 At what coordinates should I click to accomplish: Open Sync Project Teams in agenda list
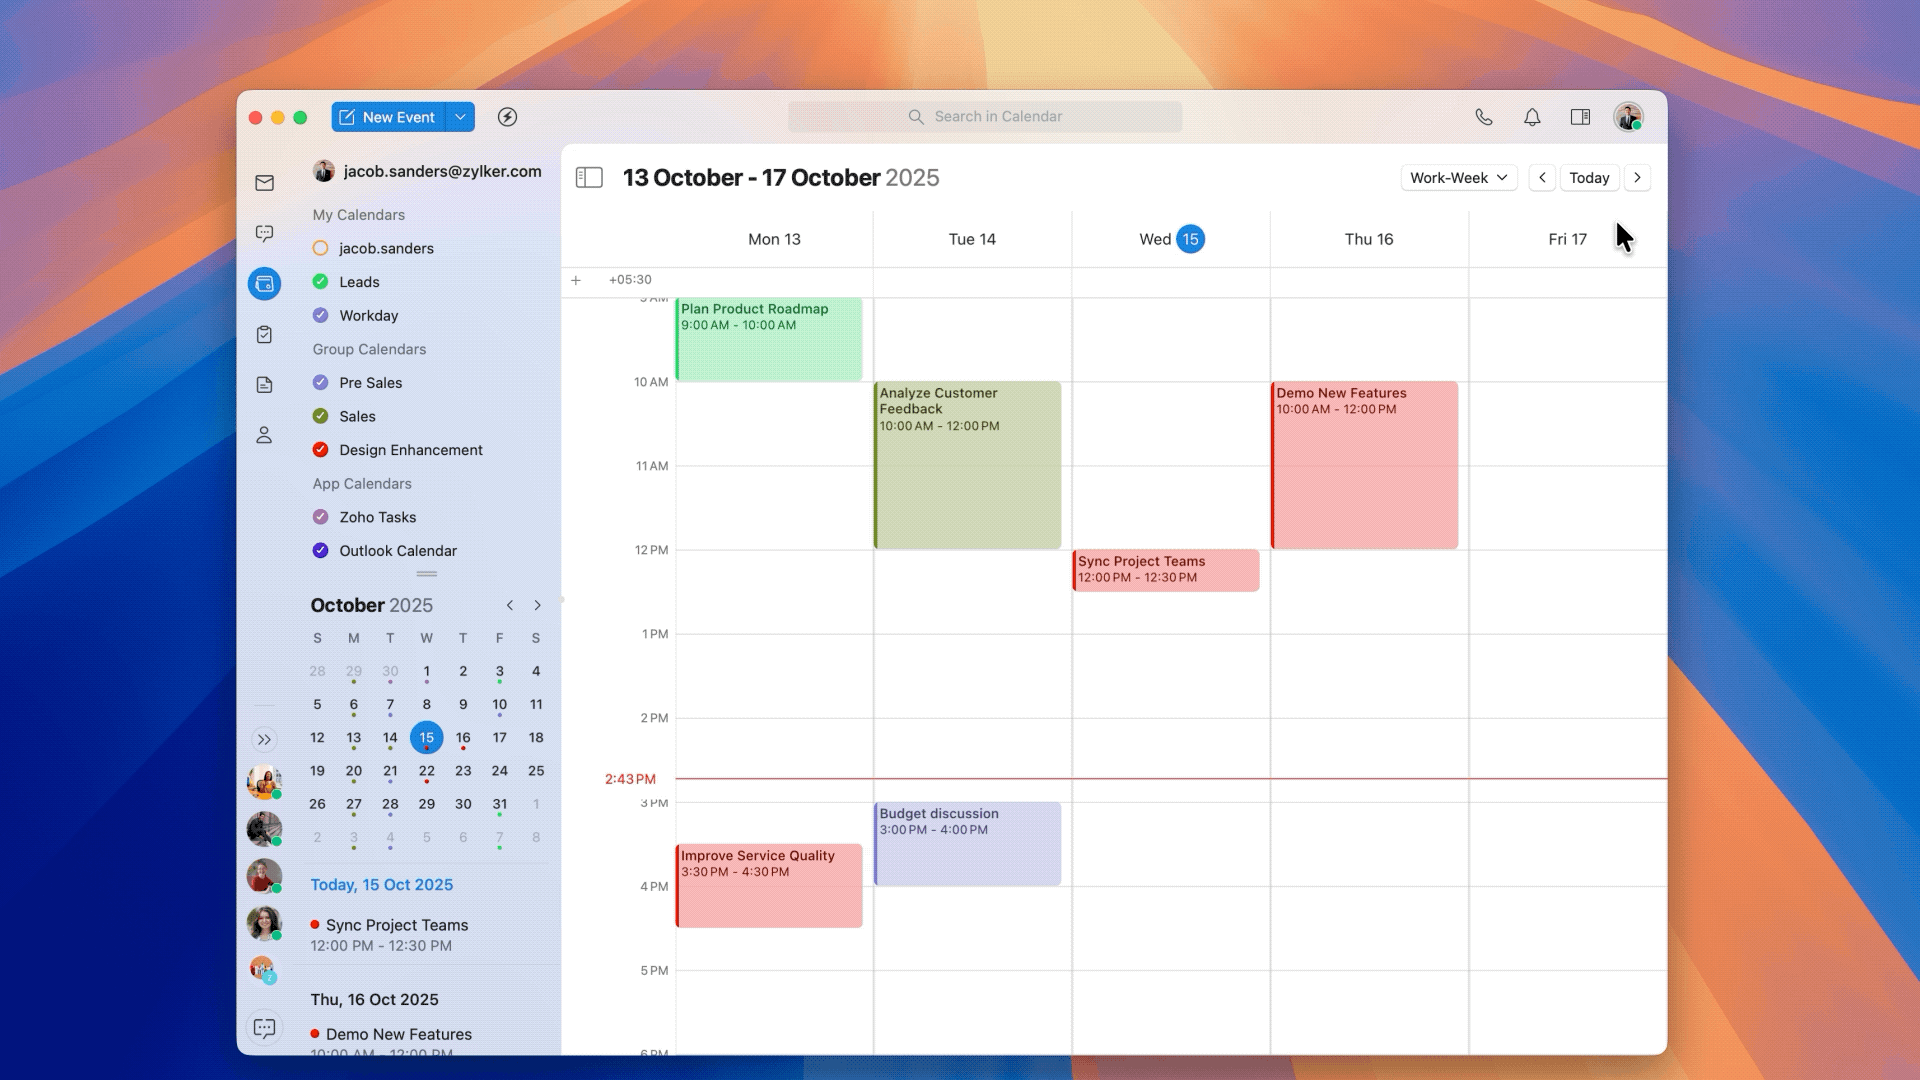397,925
